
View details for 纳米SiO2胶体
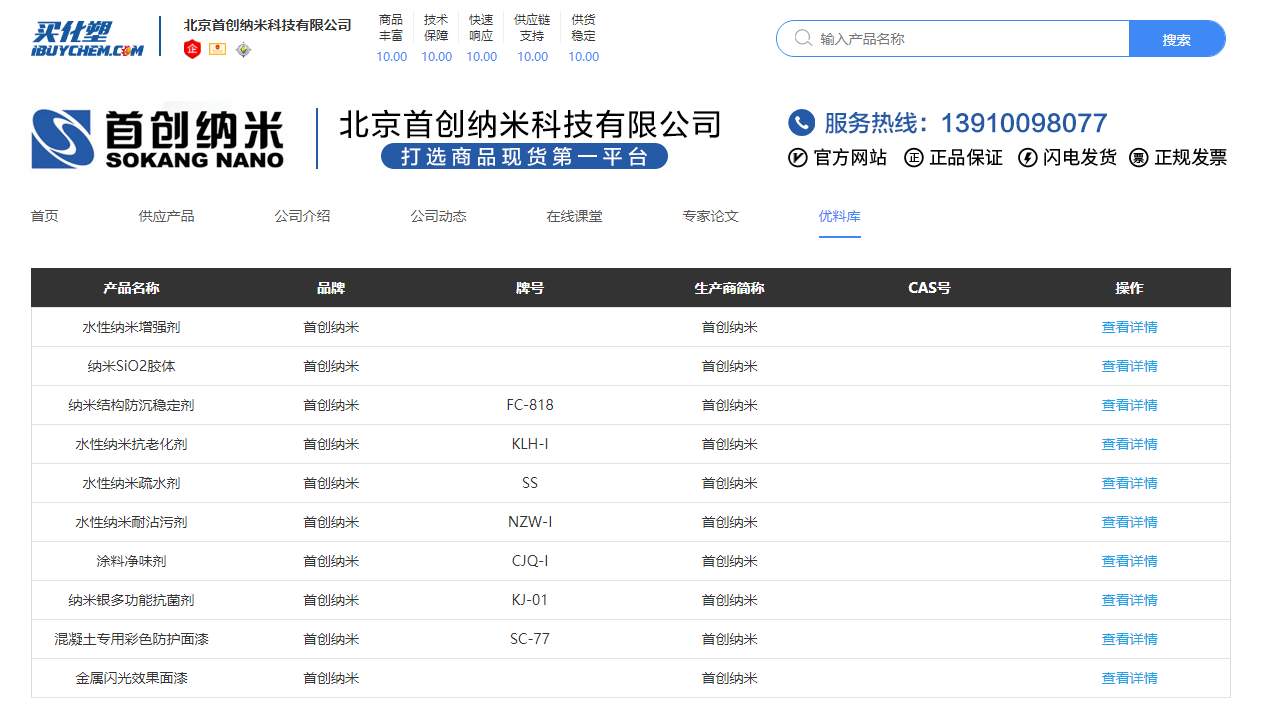tap(1130, 366)
